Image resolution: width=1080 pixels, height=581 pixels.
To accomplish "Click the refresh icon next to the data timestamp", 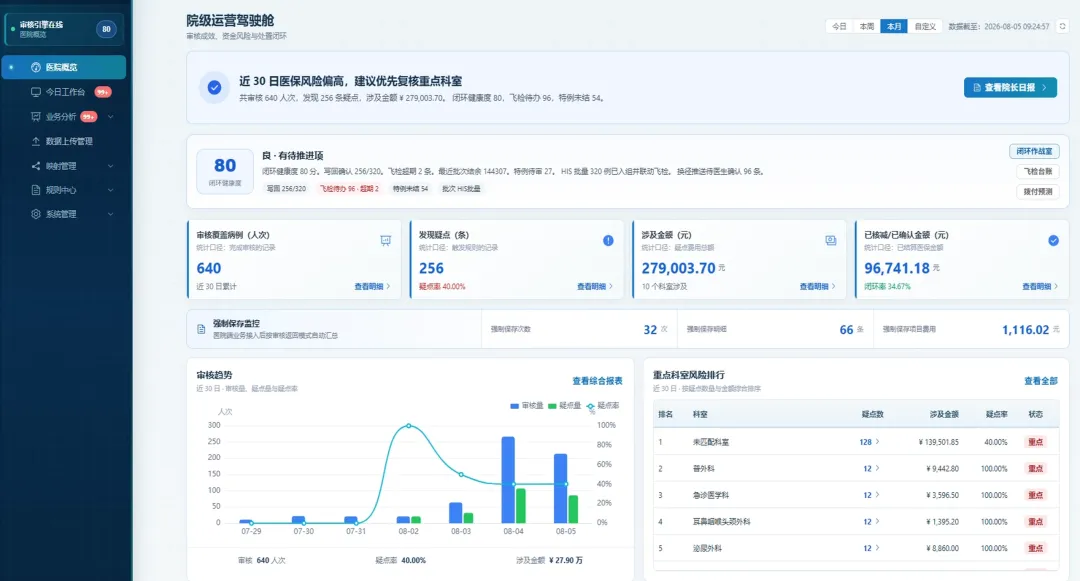I will pyautogui.click(x=1062, y=26).
